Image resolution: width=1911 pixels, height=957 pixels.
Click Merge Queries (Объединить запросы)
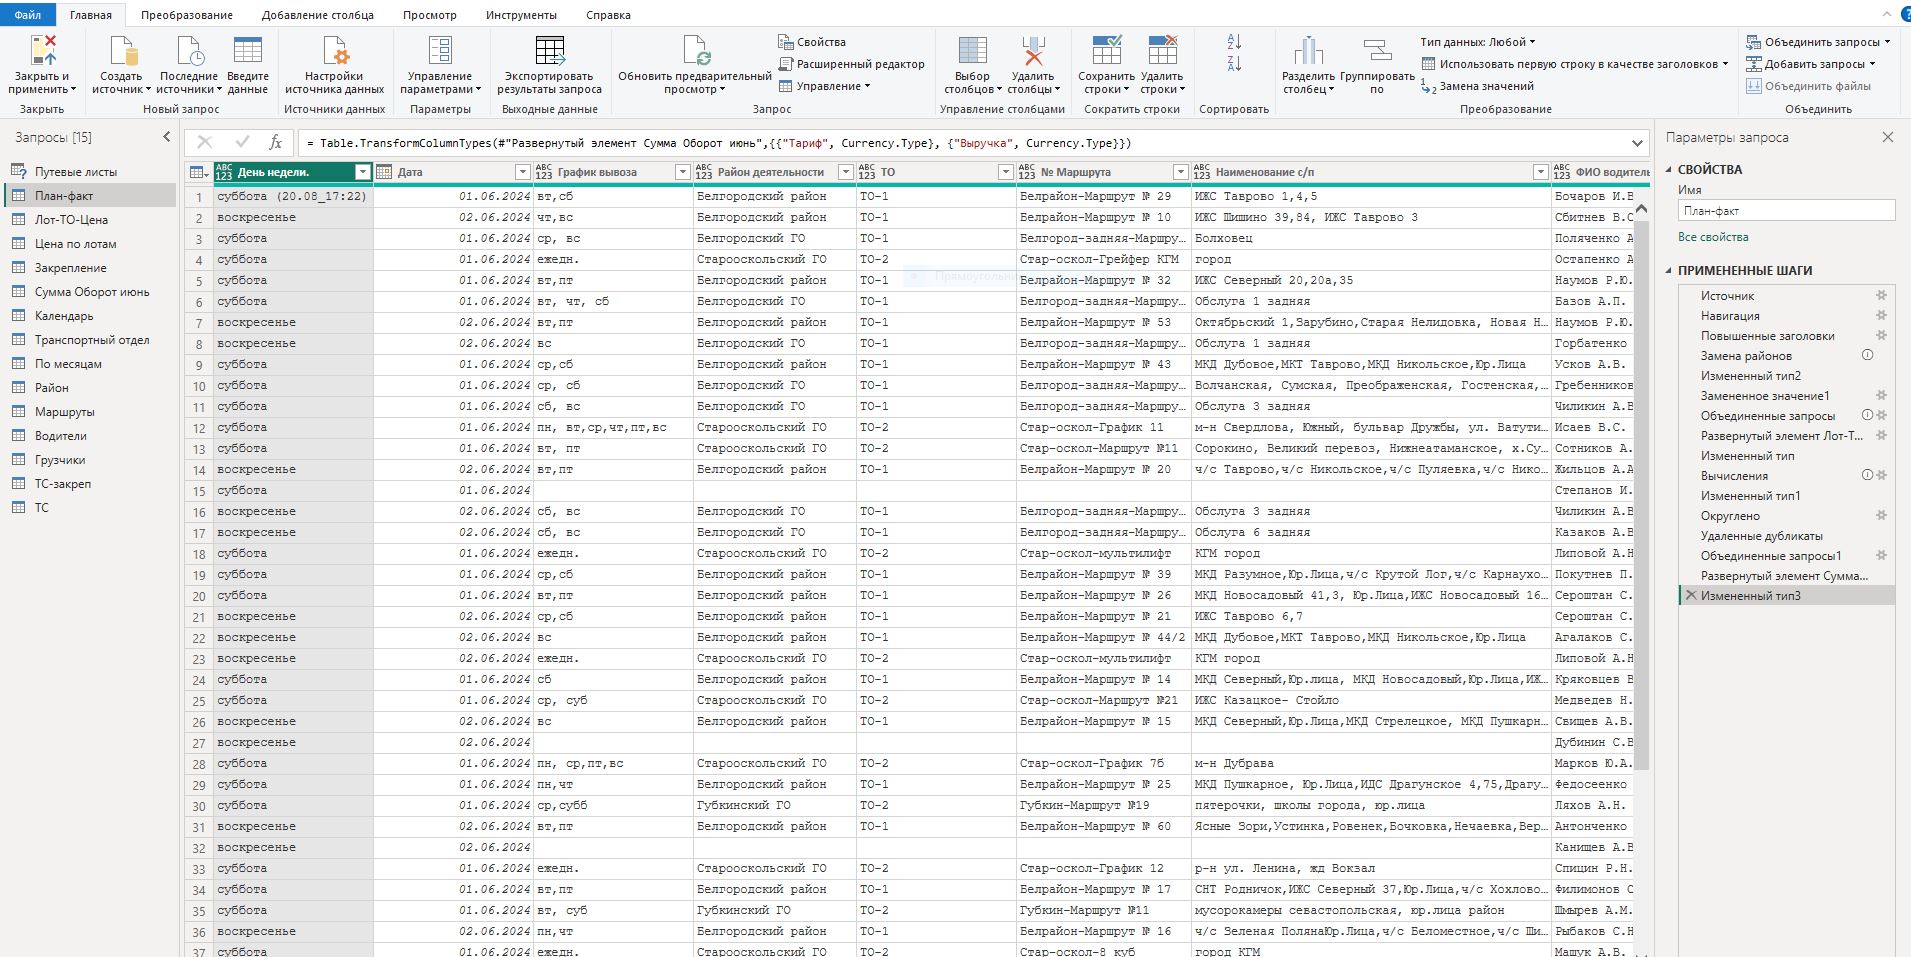click(1819, 42)
